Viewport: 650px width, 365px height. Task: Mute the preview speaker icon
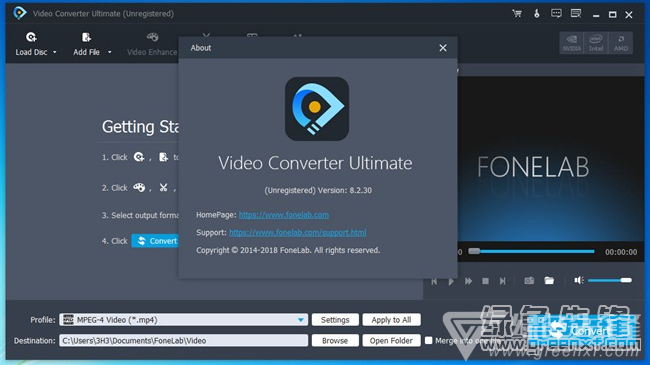[579, 280]
